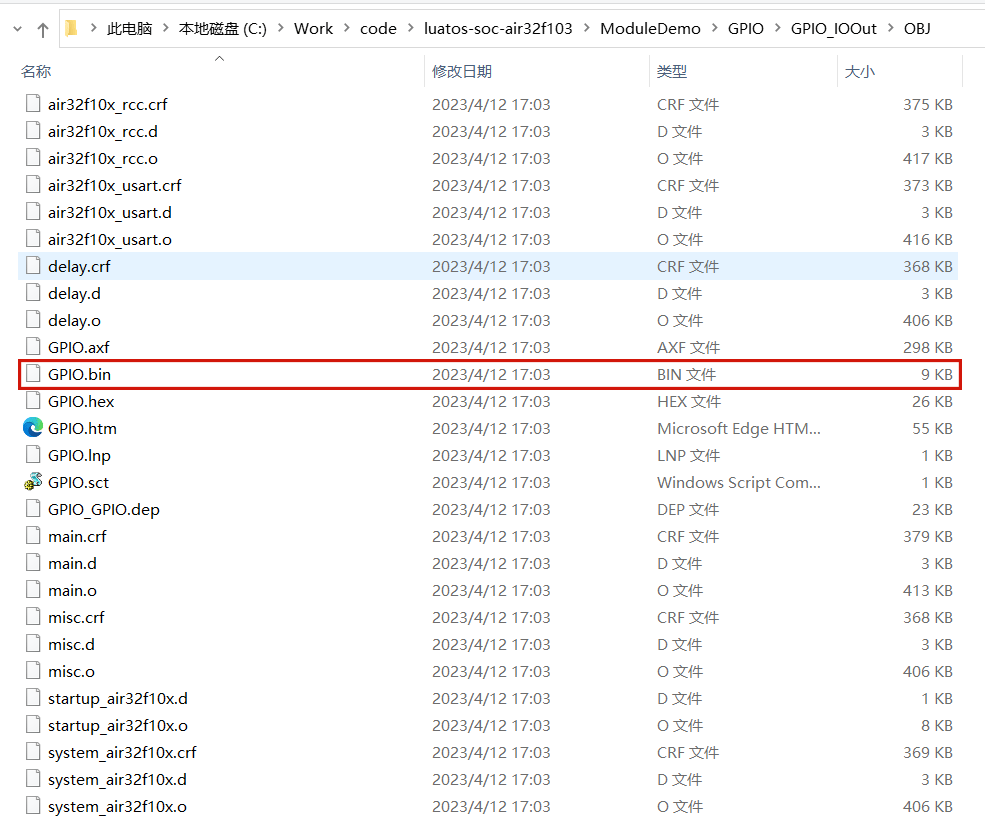Click file icon of main.crf
This screenshot has width=985, height=820.
(33, 536)
